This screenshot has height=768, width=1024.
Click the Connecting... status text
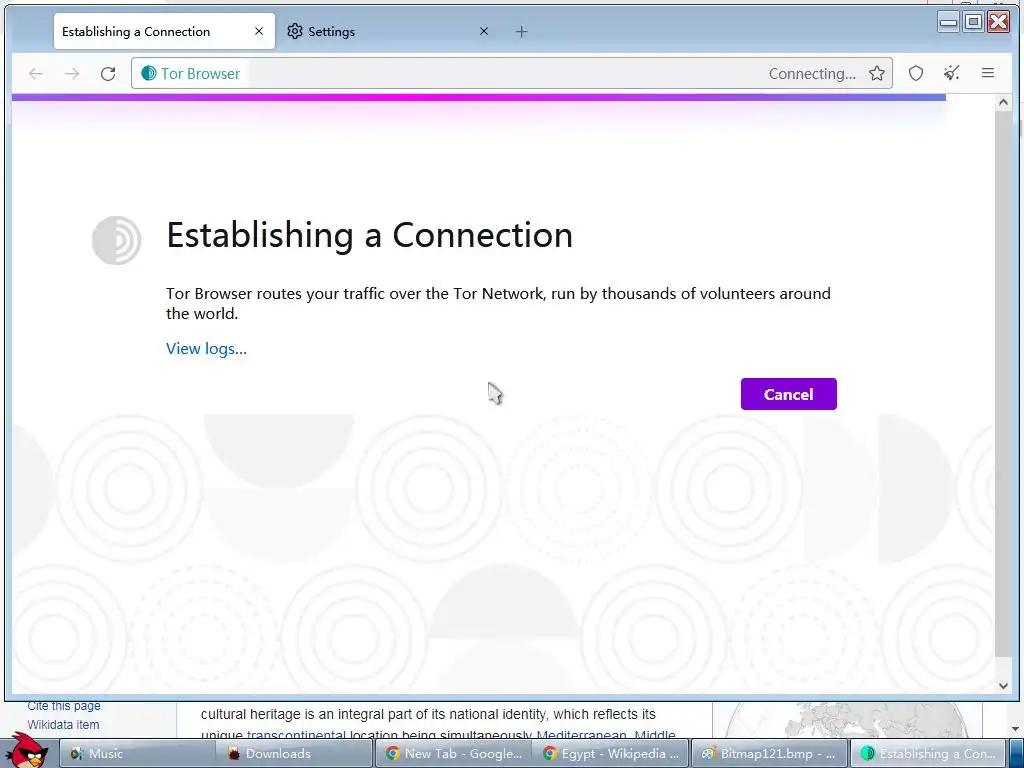coord(812,74)
